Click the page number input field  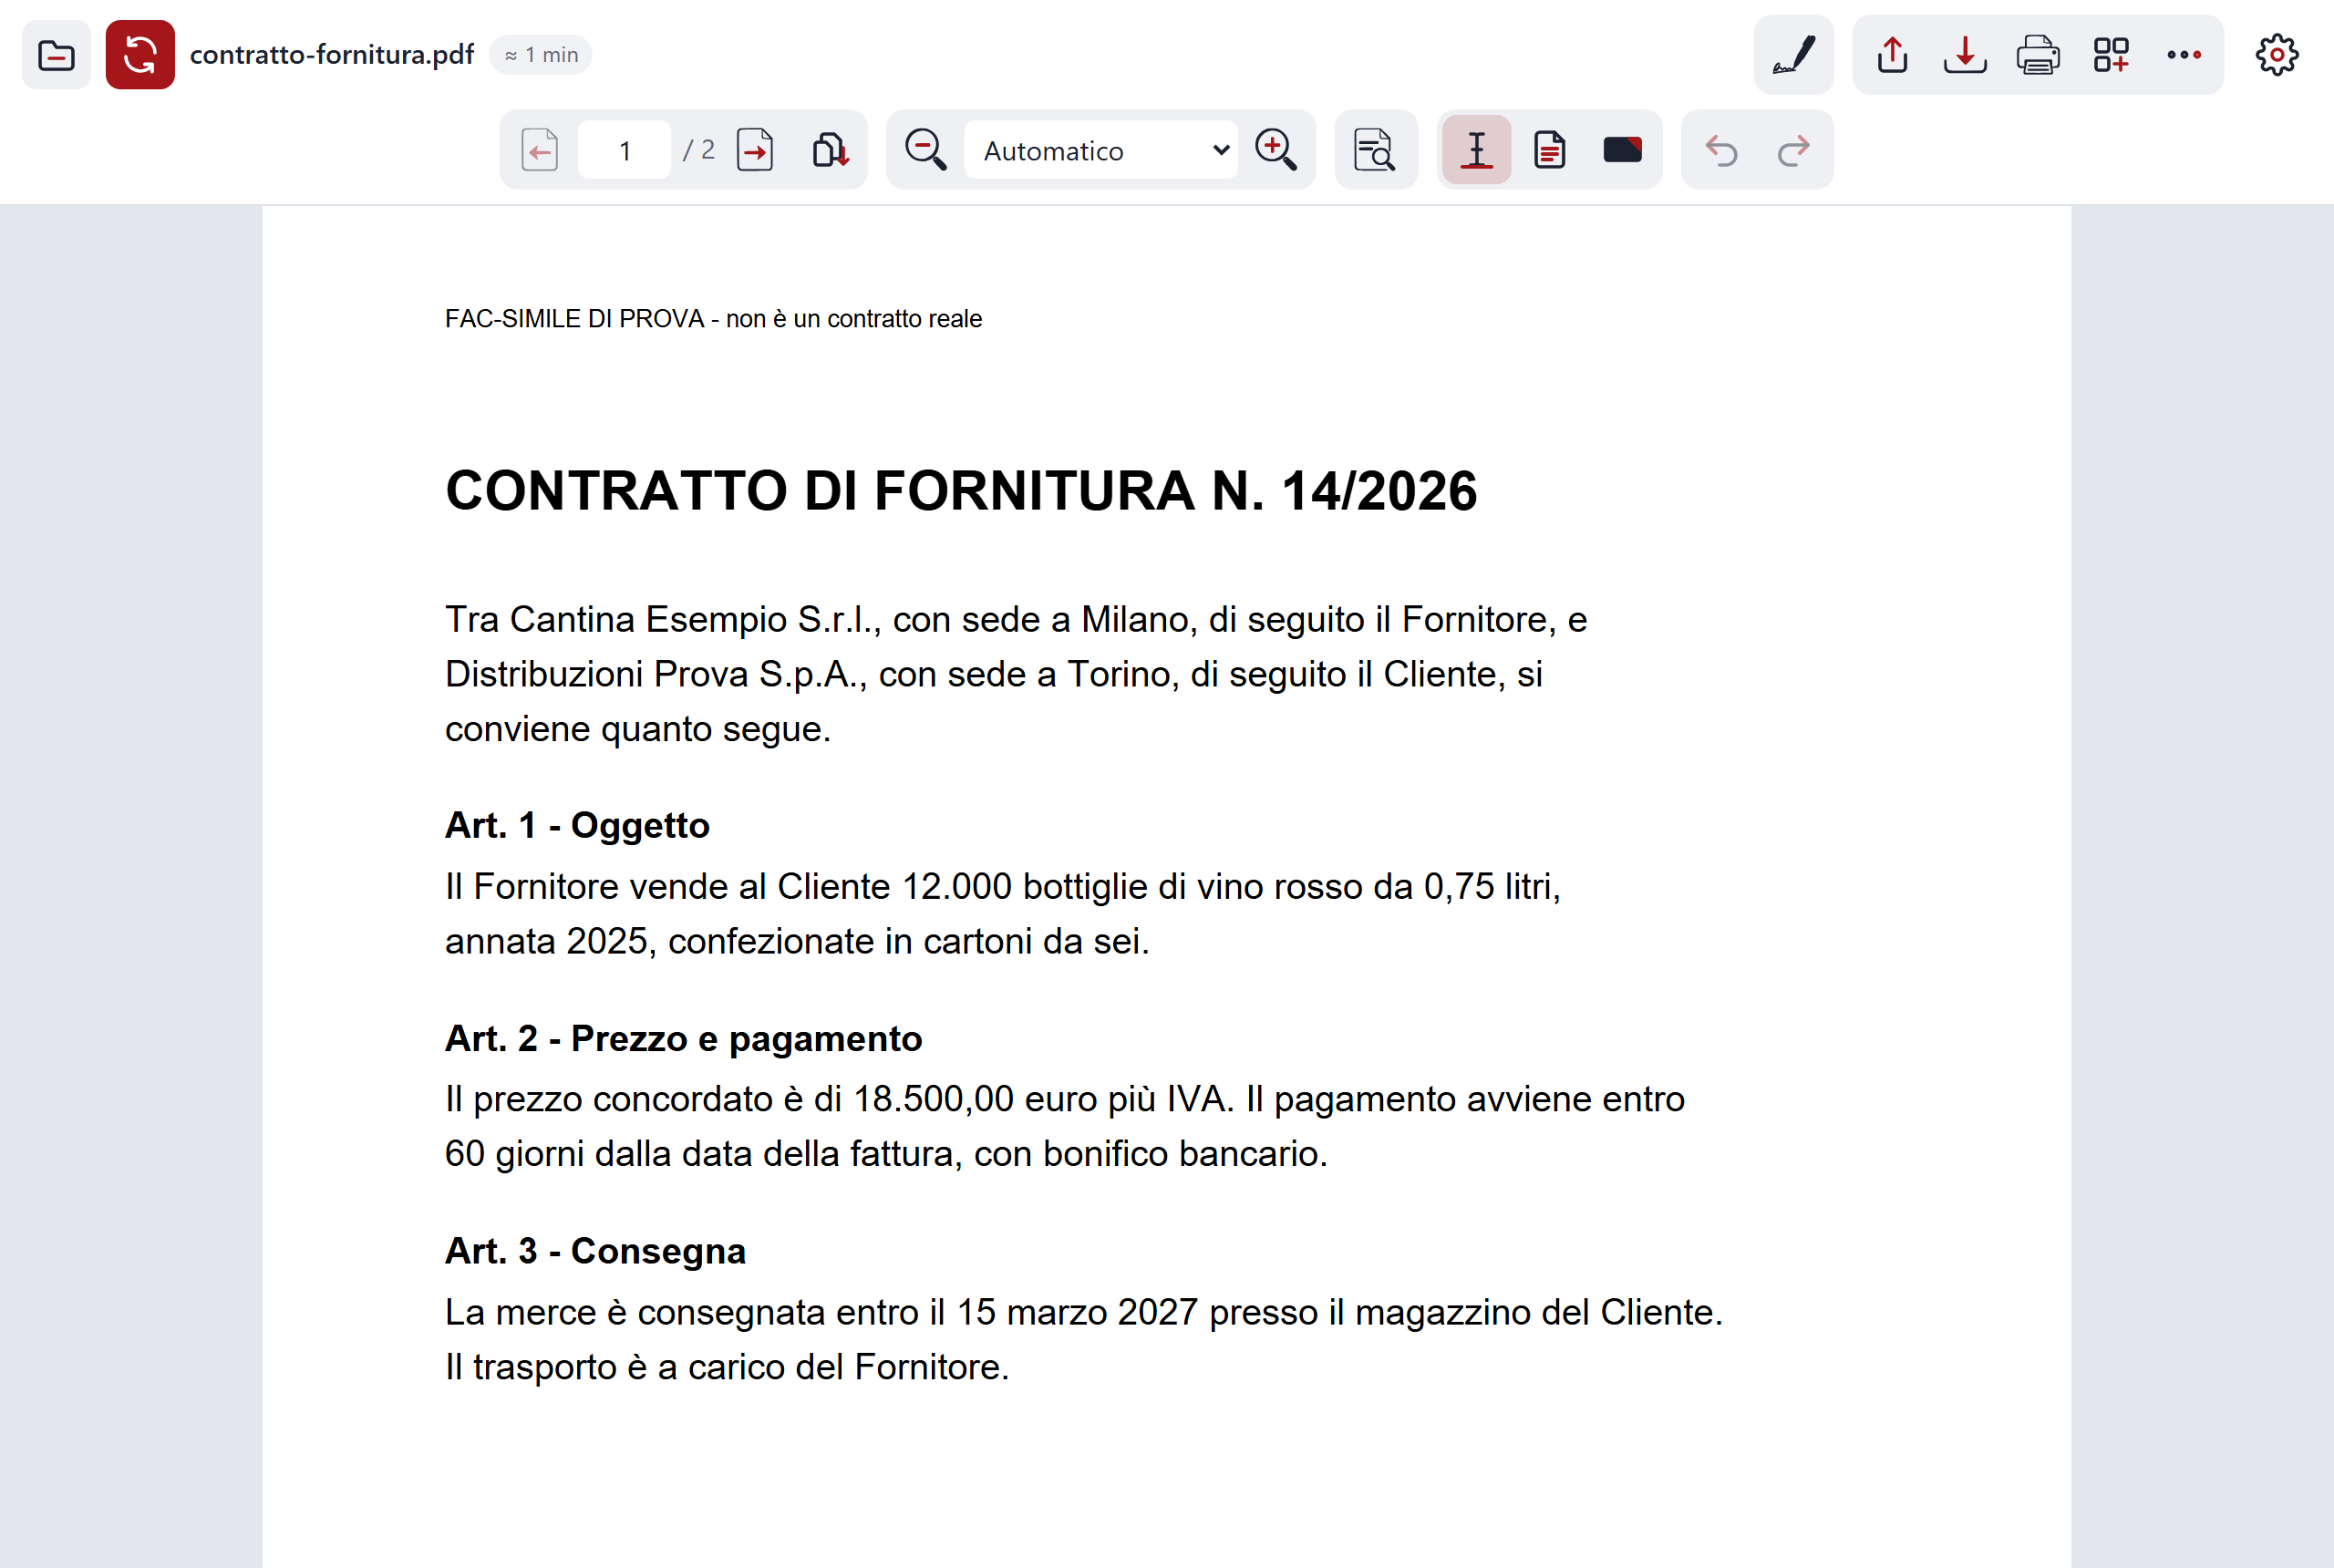click(624, 150)
